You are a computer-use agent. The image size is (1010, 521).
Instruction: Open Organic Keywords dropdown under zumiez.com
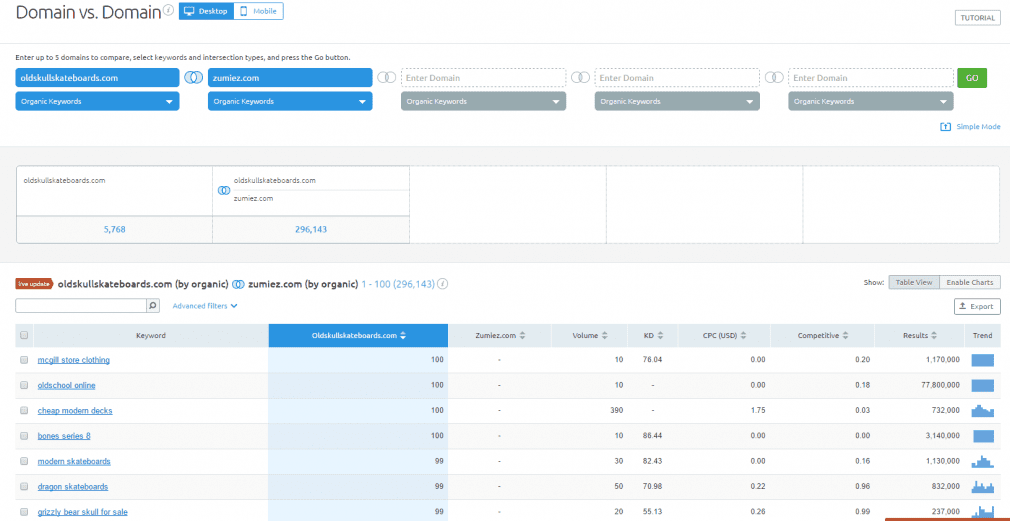pyautogui.click(x=290, y=101)
